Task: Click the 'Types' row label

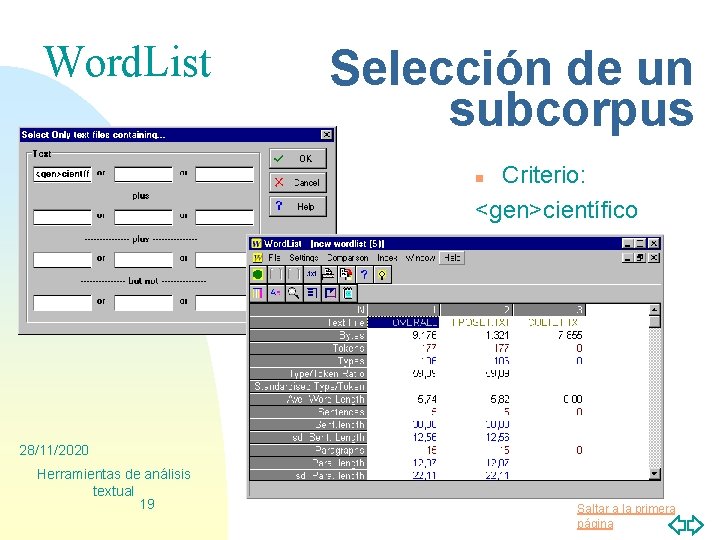Action: coord(308,361)
